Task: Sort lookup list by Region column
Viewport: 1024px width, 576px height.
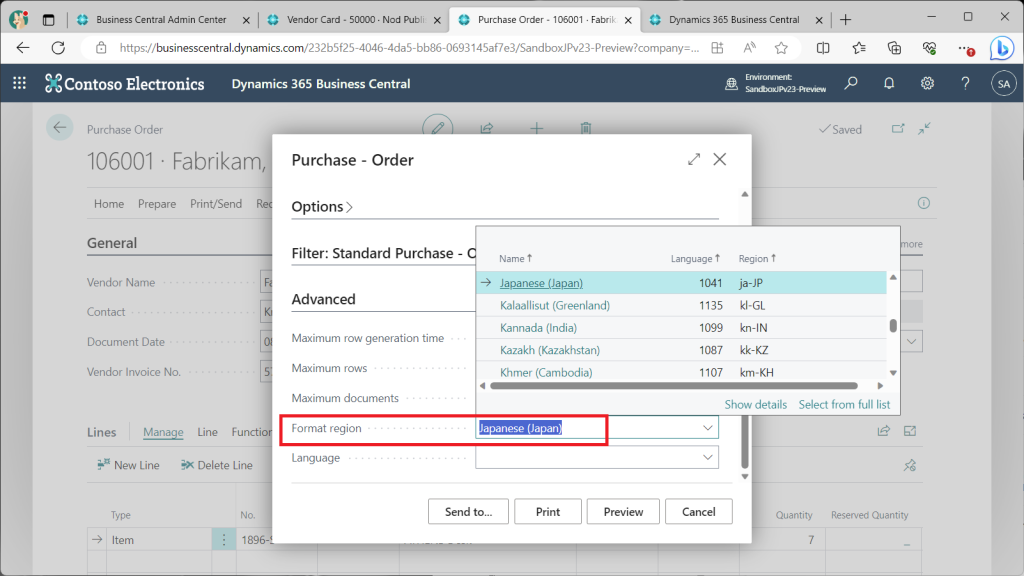Action: click(x=757, y=259)
